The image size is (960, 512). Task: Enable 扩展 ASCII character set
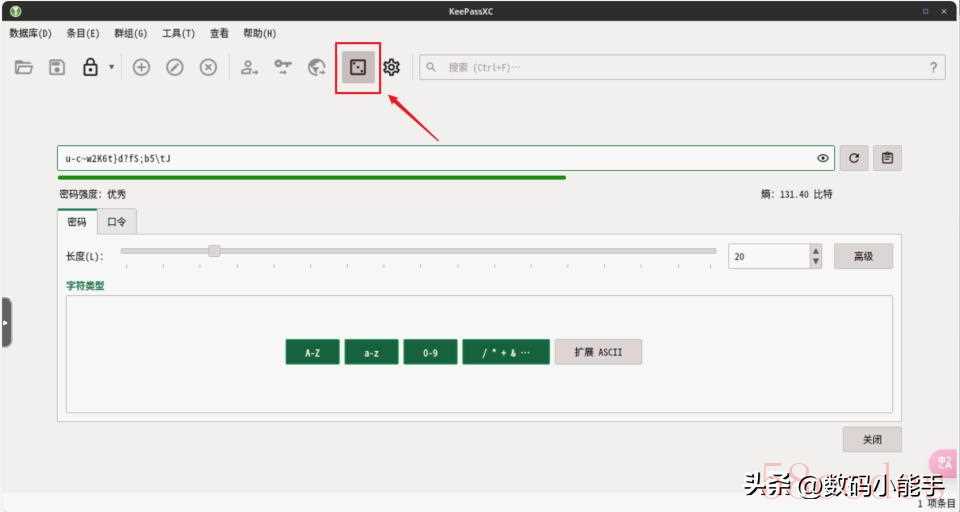coord(598,352)
